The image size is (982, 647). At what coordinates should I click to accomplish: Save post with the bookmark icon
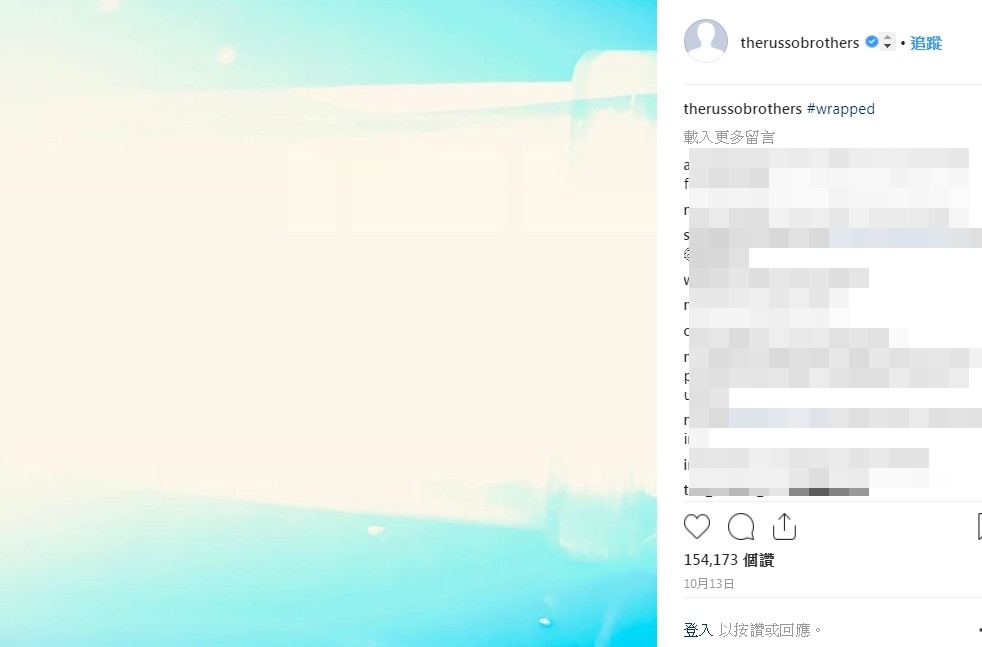(979, 527)
